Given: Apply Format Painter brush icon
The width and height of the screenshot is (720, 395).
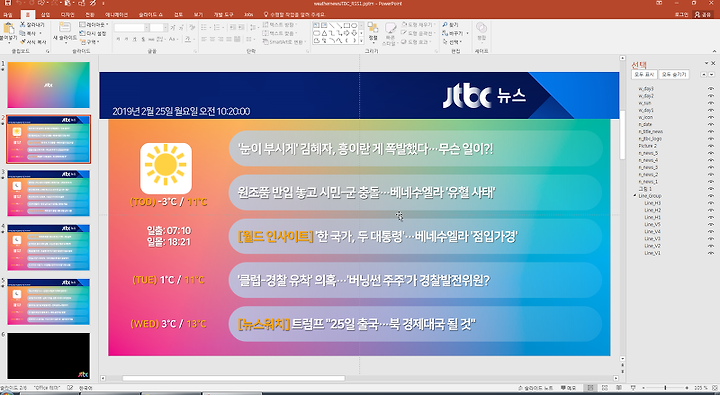Looking at the screenshot, I should coord(22,42).
